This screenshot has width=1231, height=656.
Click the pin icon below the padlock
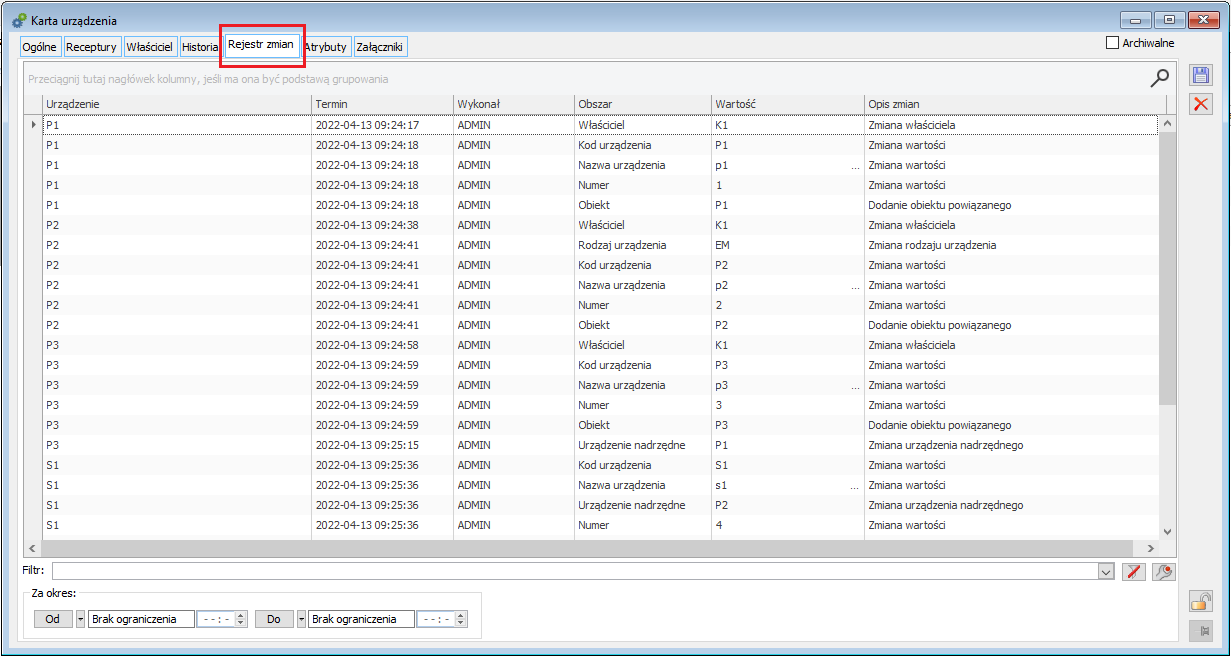(1201, 630)
